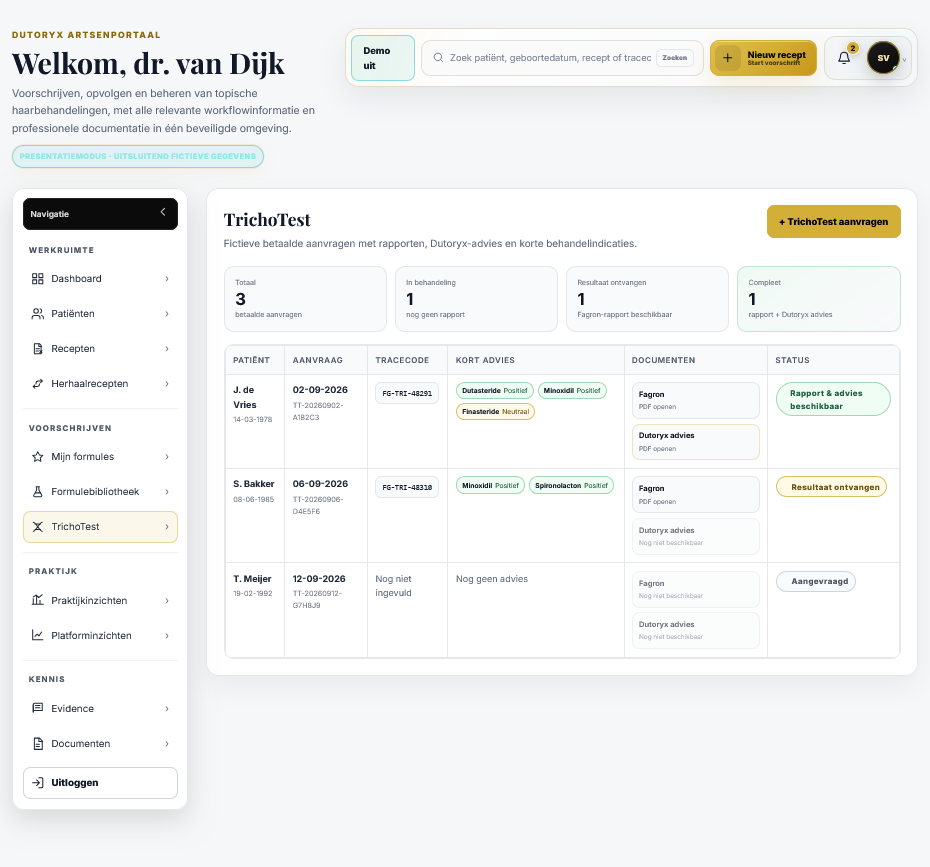Click tracecode FG-TRI-48291
Image resolution: width=930 pixels, height=867 pixels.
coord(407,393)
